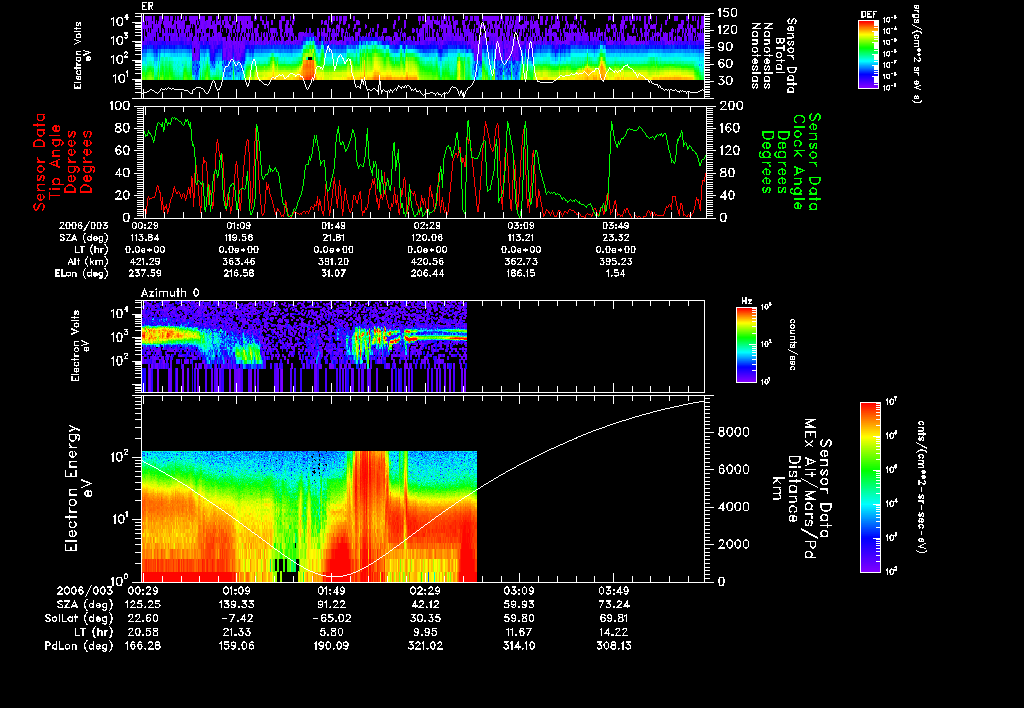Click the 200 clock angle tick label
This screenshot has width=1024, height=708.
[731, 106]
